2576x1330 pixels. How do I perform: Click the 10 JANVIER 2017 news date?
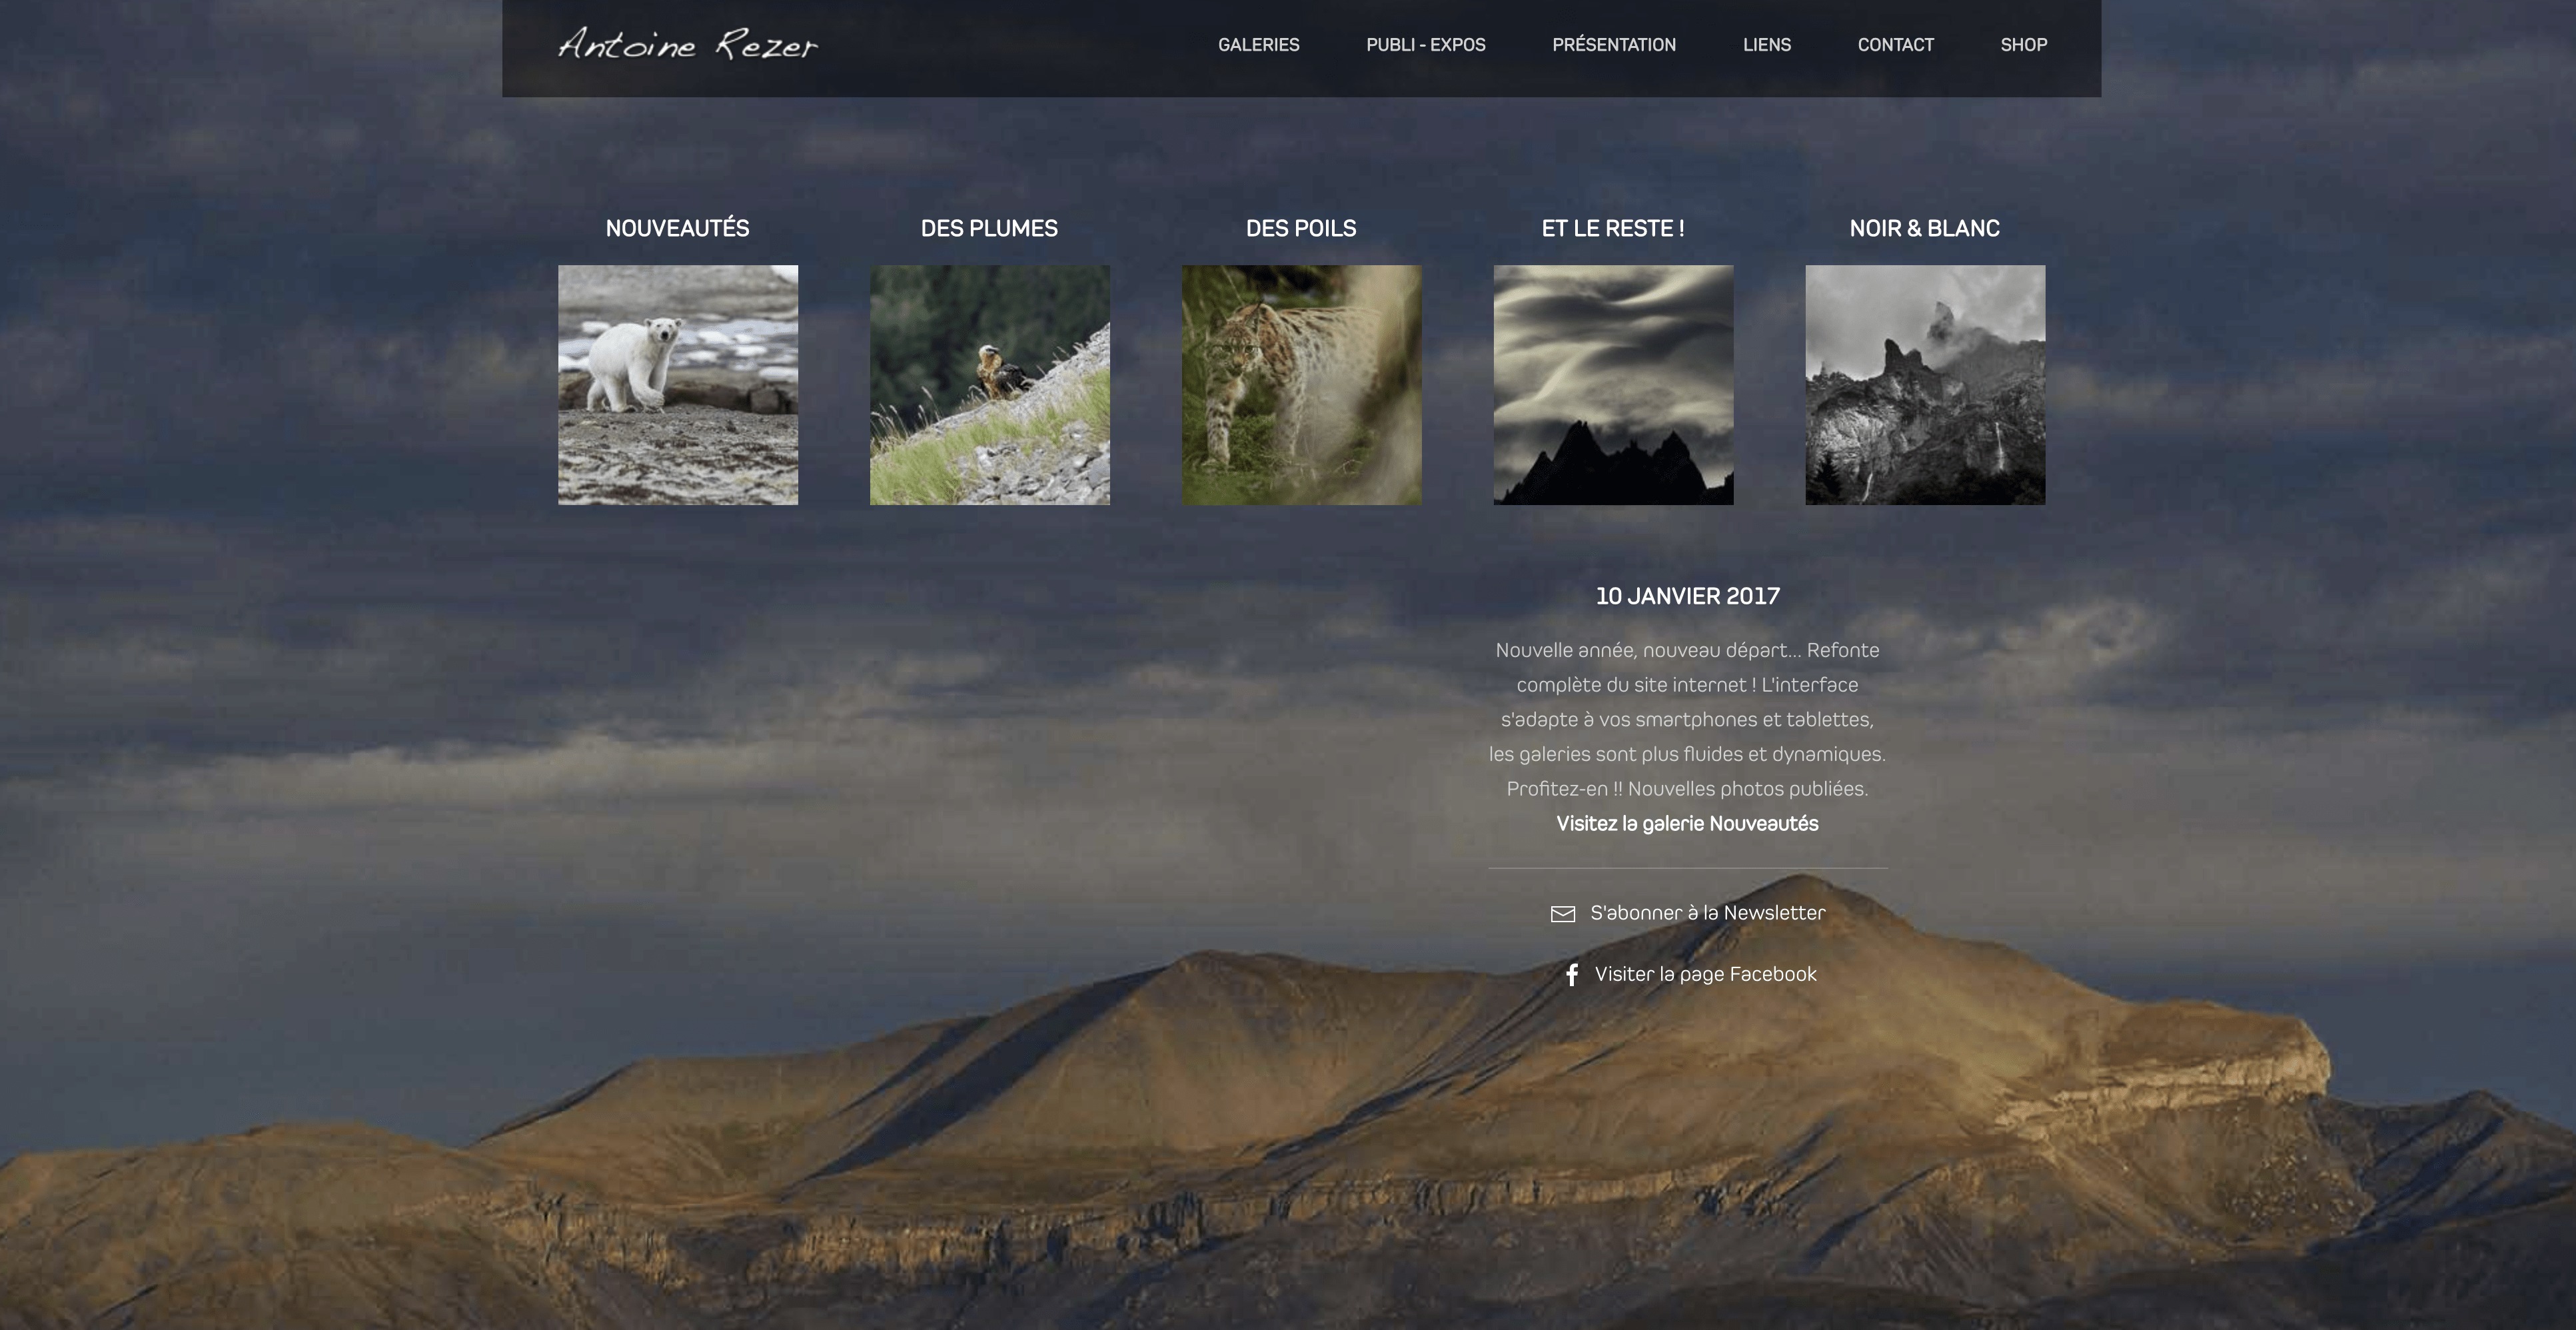coord(1687,596)
